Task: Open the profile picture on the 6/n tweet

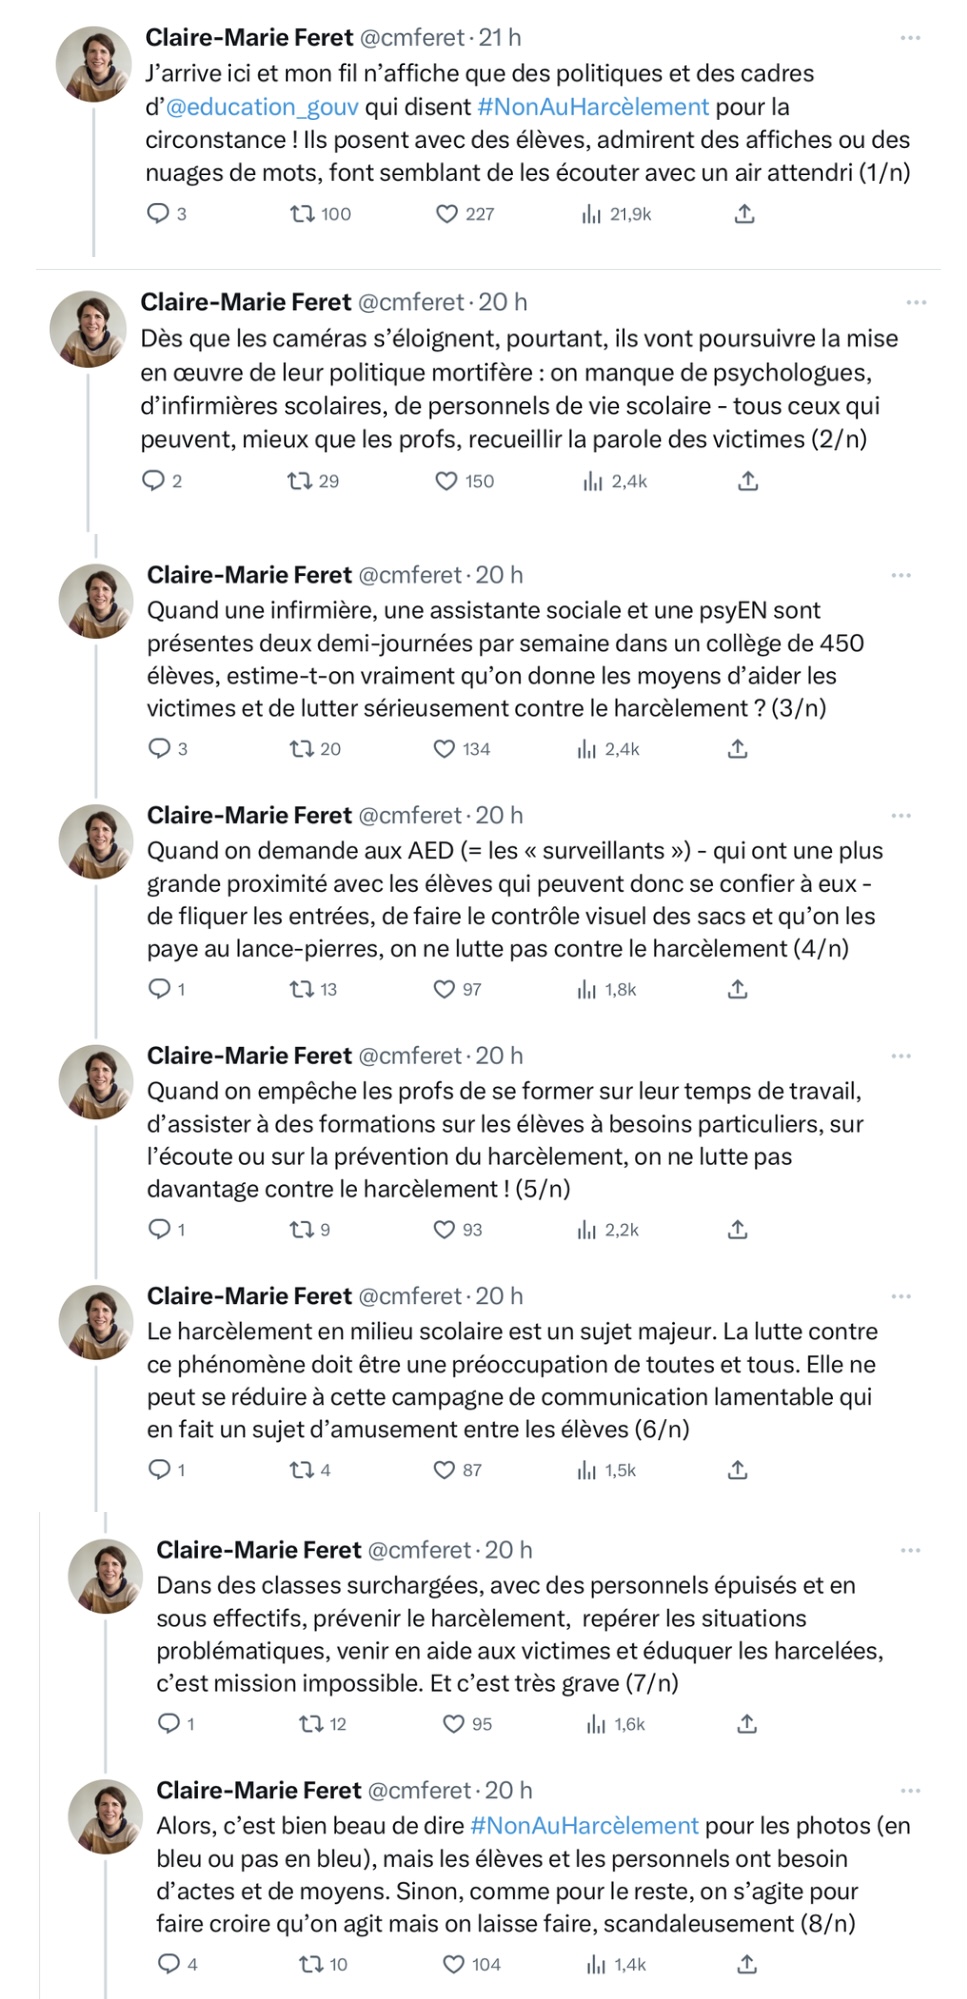Action: [96, 1321]
